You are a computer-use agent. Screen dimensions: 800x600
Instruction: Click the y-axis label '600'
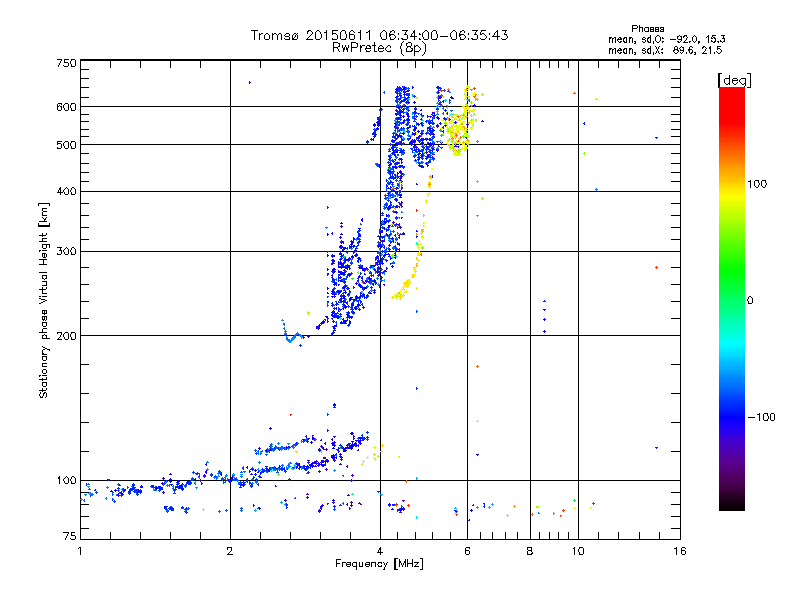click(67, 107)
